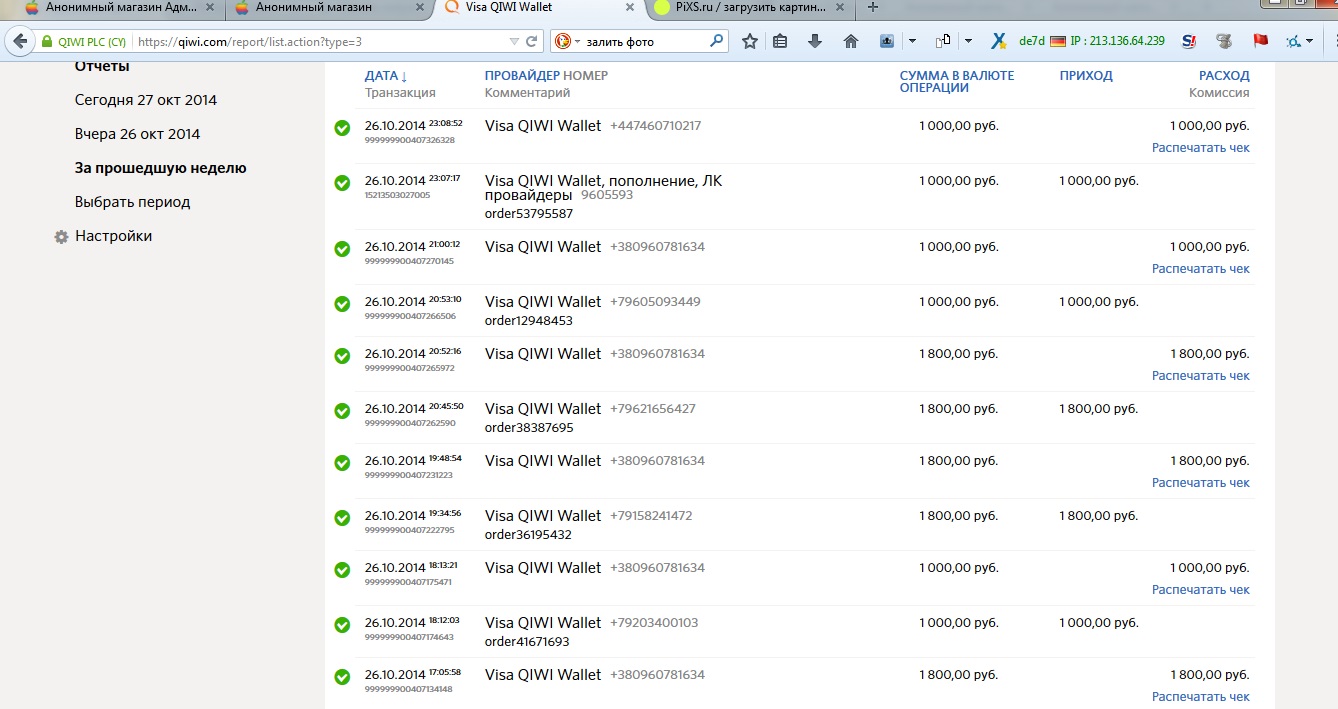The image size is (1338, 709).
Task: Click the phone number +79158241472
Action: pos(651,516)
